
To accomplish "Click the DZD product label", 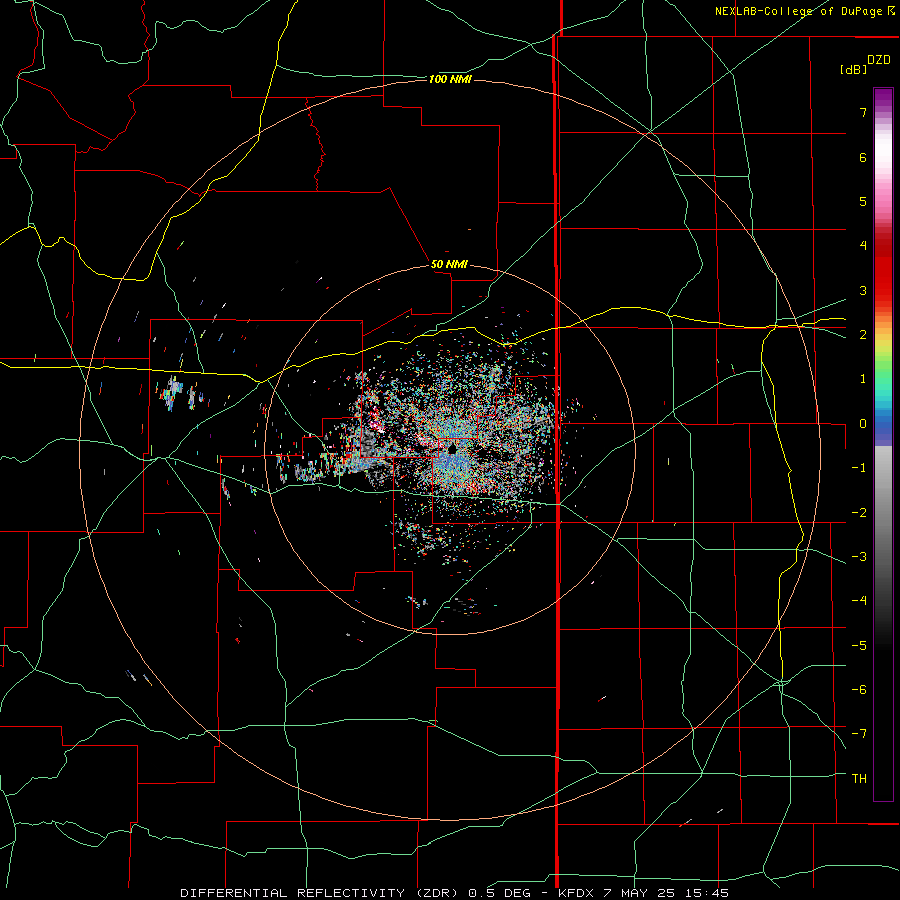I will pos(879,60).
